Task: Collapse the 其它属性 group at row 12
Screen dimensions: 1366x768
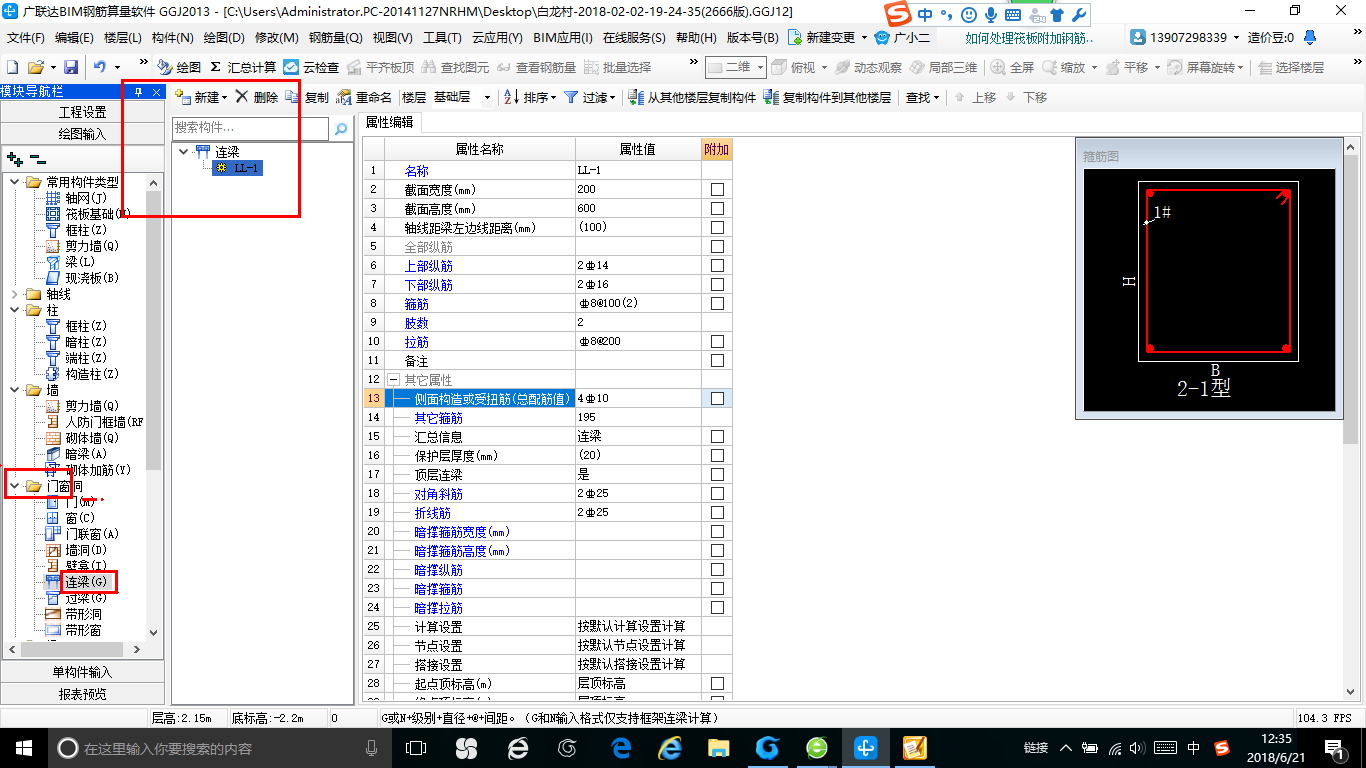Action: pos(393,380)
